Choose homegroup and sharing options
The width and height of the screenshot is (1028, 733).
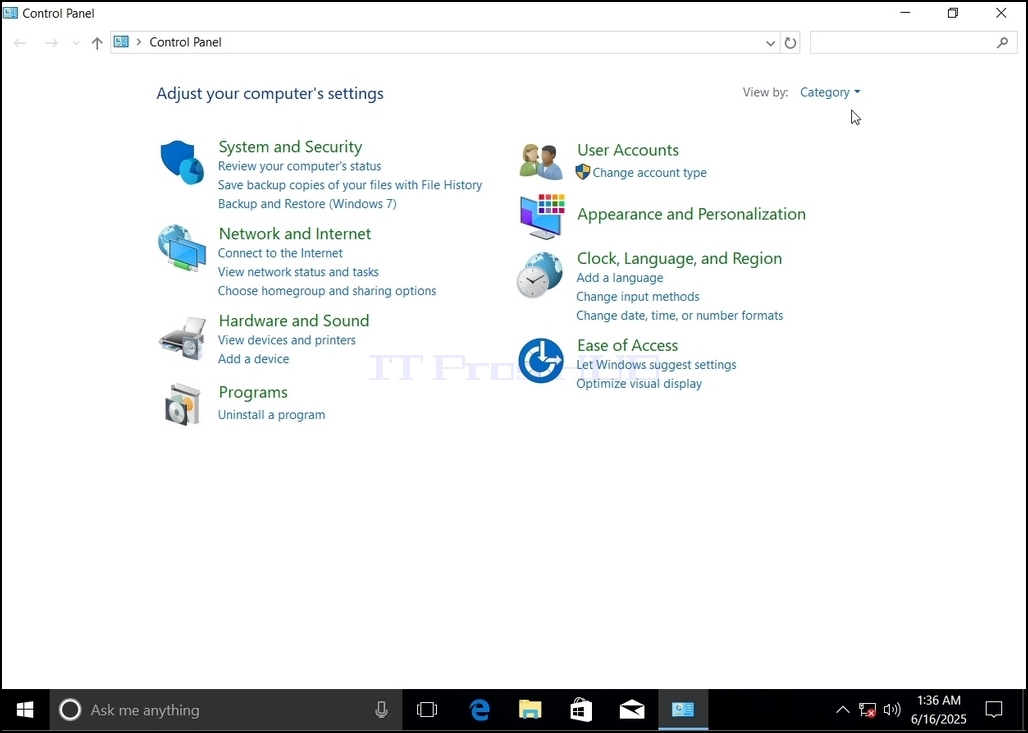327,291
